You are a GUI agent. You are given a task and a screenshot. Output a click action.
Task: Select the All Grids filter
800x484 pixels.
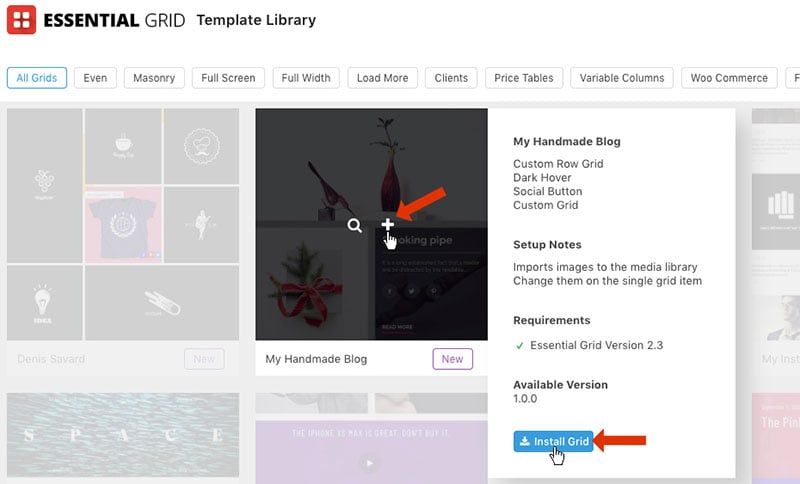pyautogui.click(x=37, y=78)
